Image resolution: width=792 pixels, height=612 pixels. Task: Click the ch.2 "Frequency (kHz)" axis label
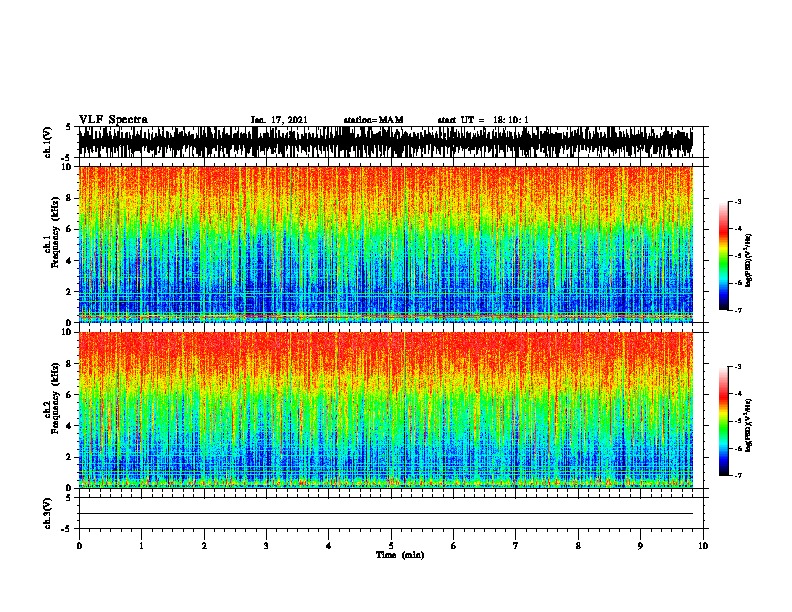pyautogui.click(x=56, y=398)
